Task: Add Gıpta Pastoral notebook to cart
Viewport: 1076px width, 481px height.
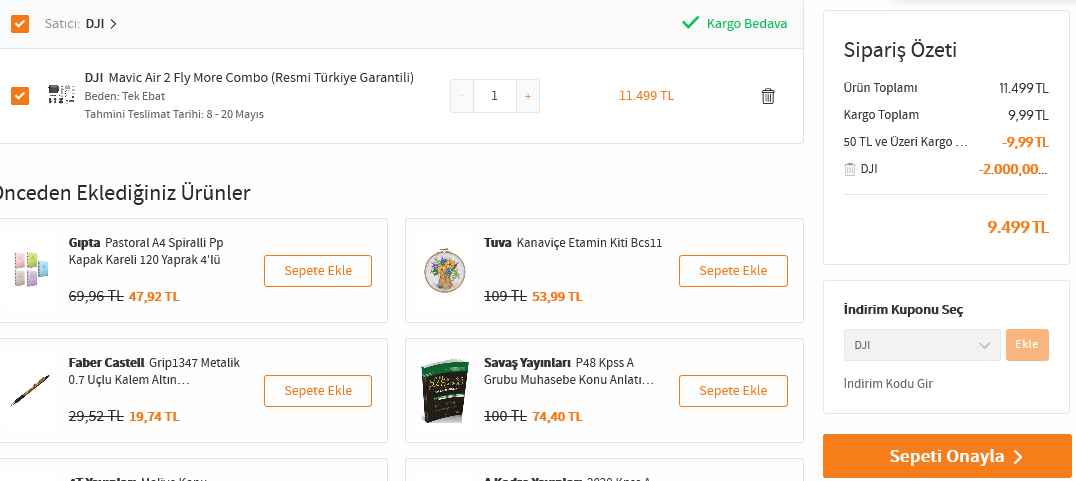Action: pyautogui.click(x=318, y=270)
